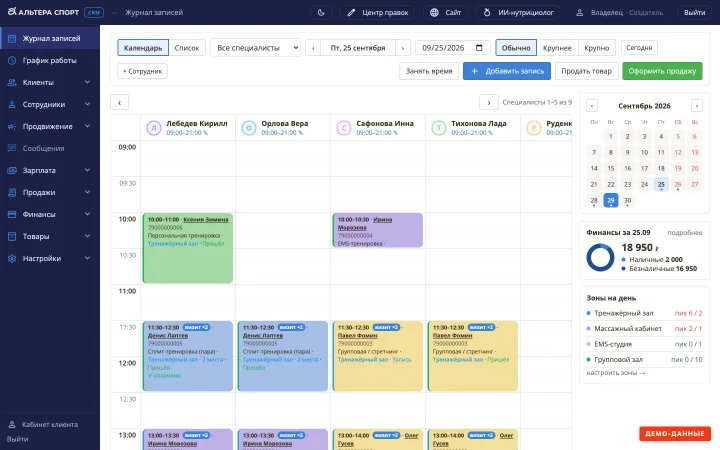Open Все специалисты dropdown
Screen dimensions: 720x450
click(x=255, y=48)
